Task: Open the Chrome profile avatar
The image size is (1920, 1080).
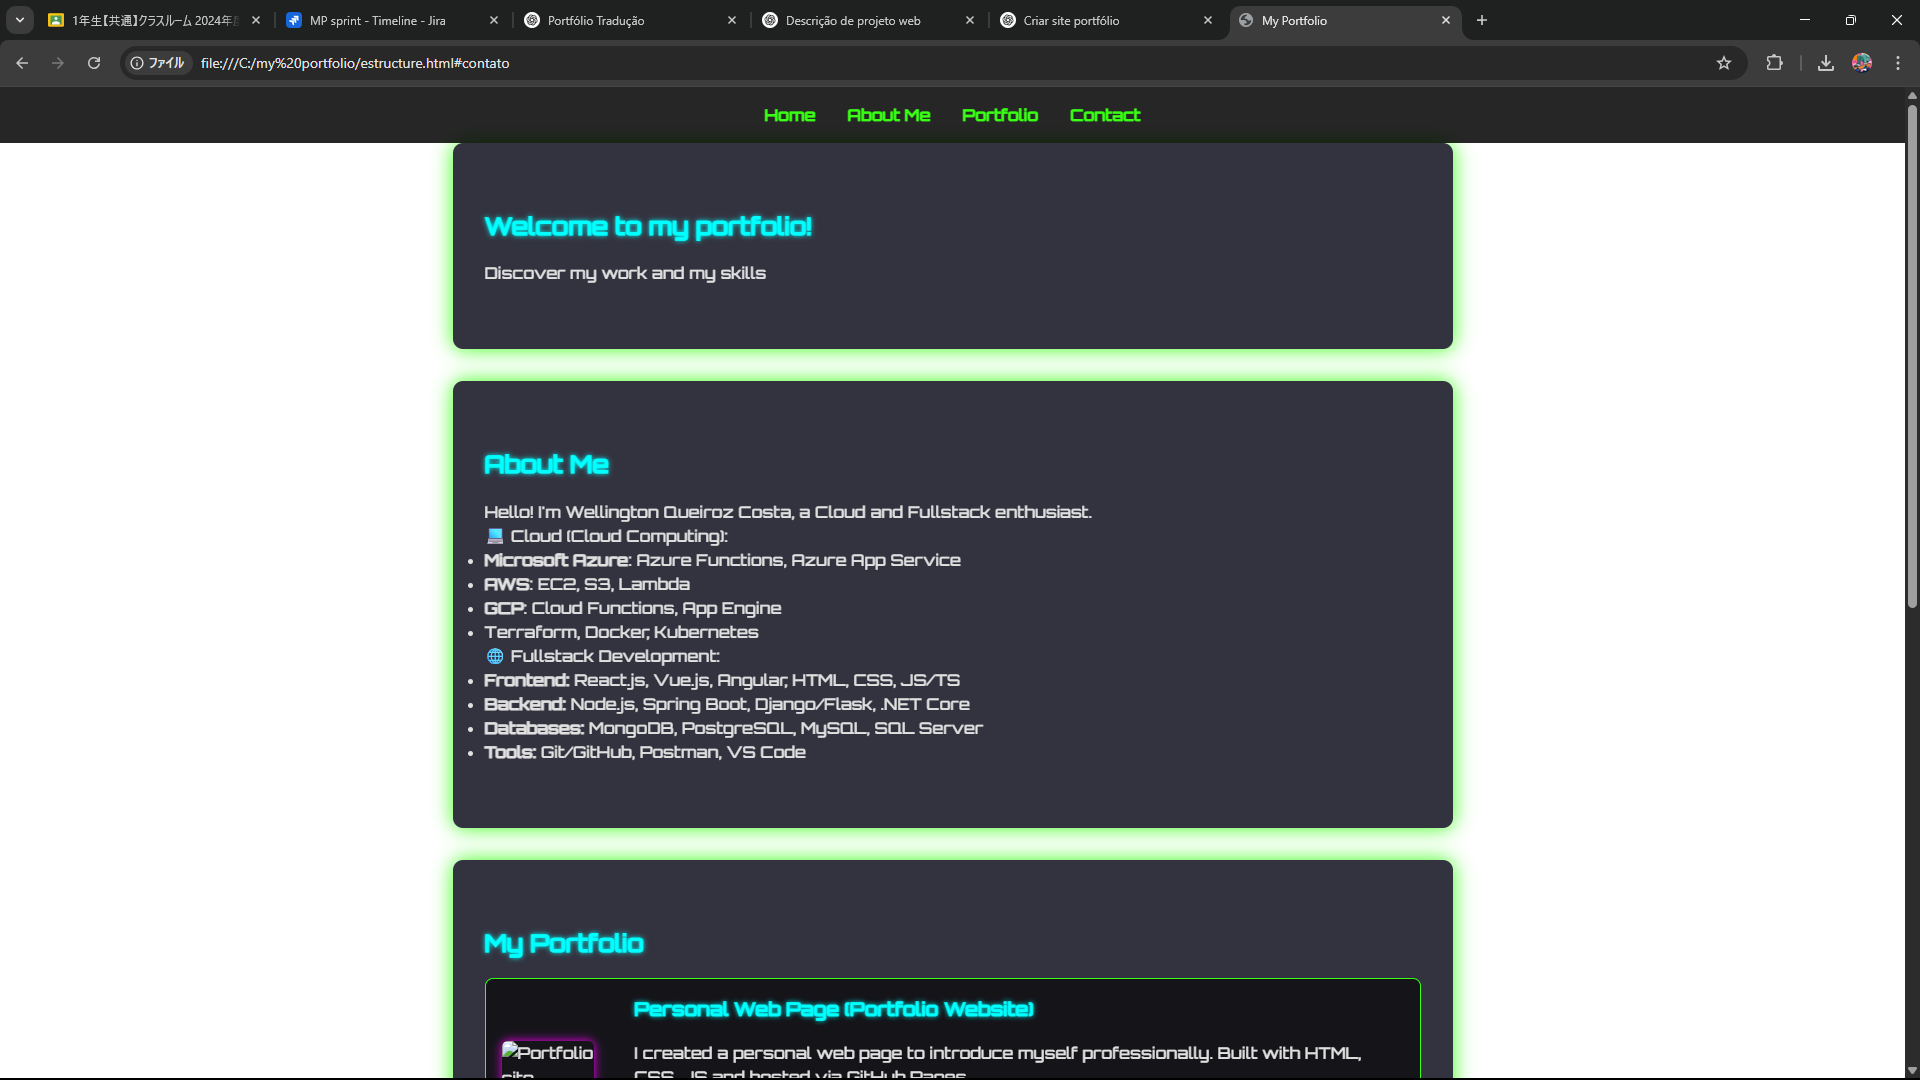Action: click(1862, 63)
